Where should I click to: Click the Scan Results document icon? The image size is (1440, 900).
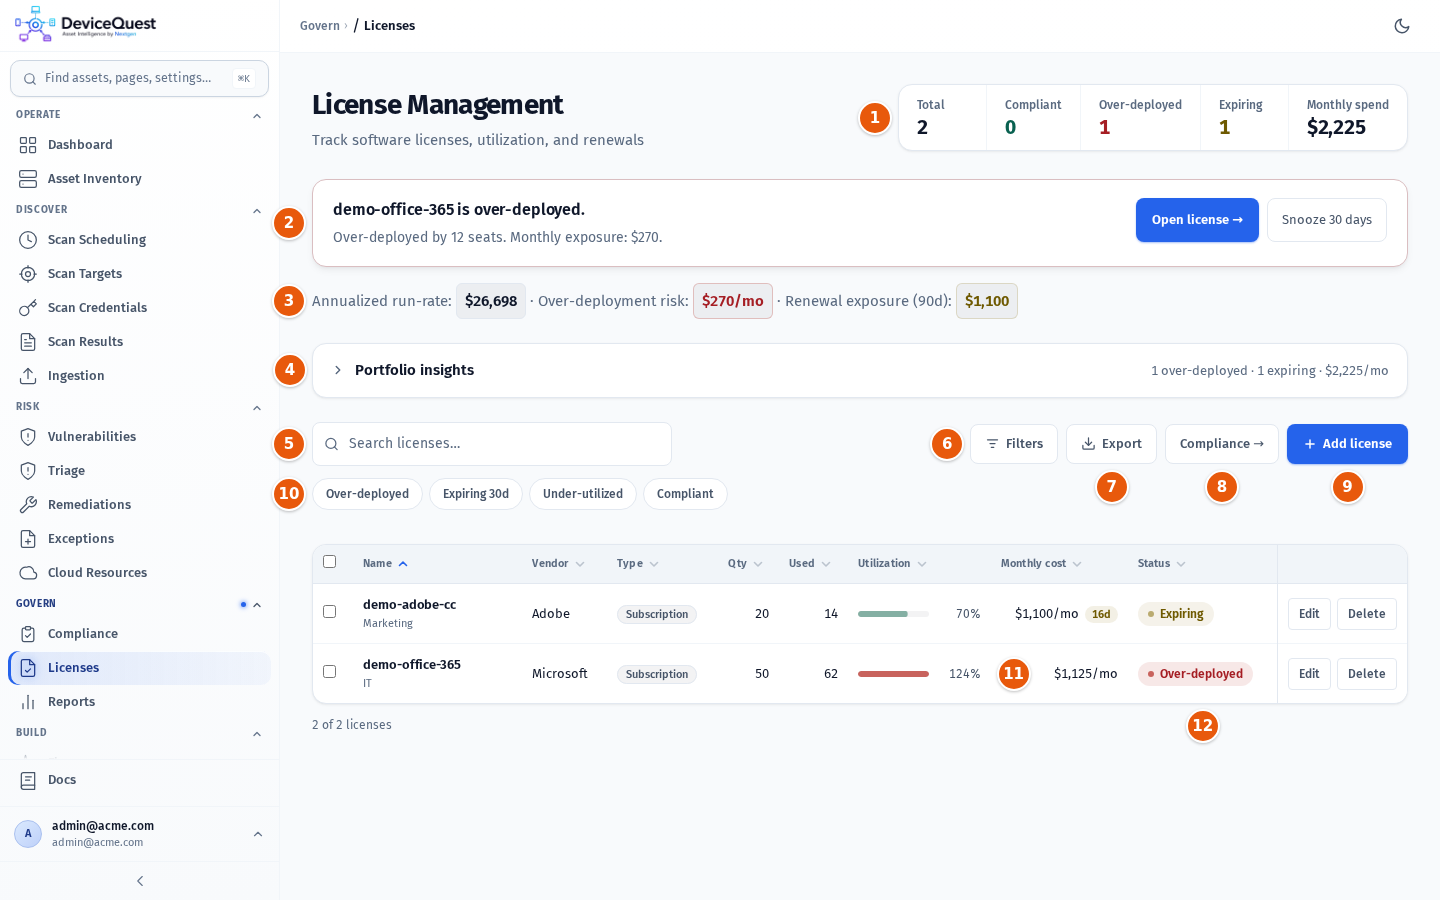pos(28,342)
